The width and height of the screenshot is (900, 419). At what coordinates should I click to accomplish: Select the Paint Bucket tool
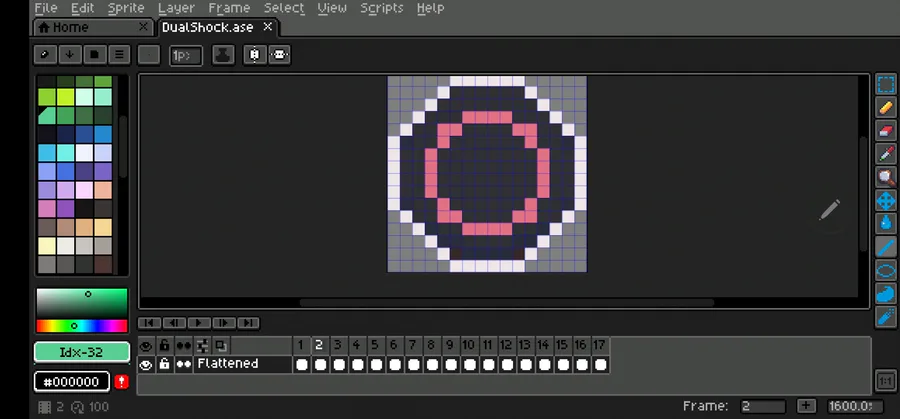886,224
